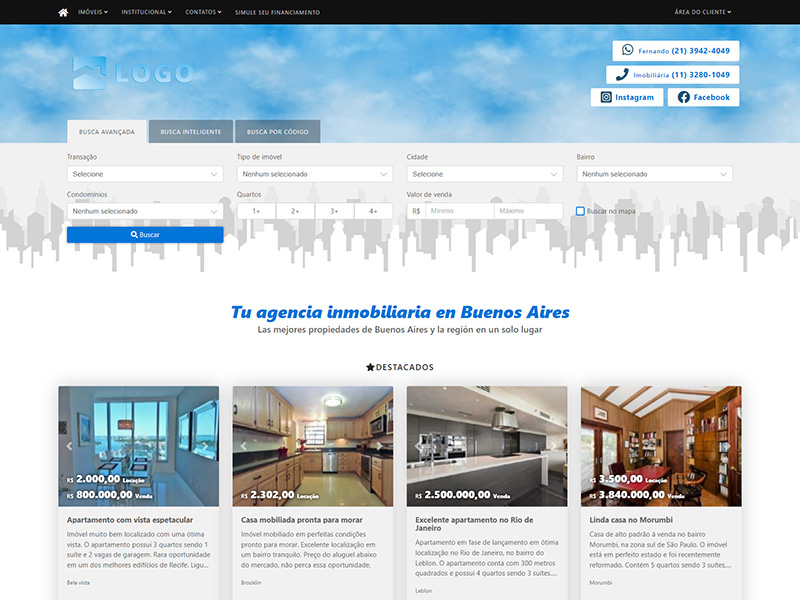
Task: Select 2+ quartos option
Action: [295, 211]
